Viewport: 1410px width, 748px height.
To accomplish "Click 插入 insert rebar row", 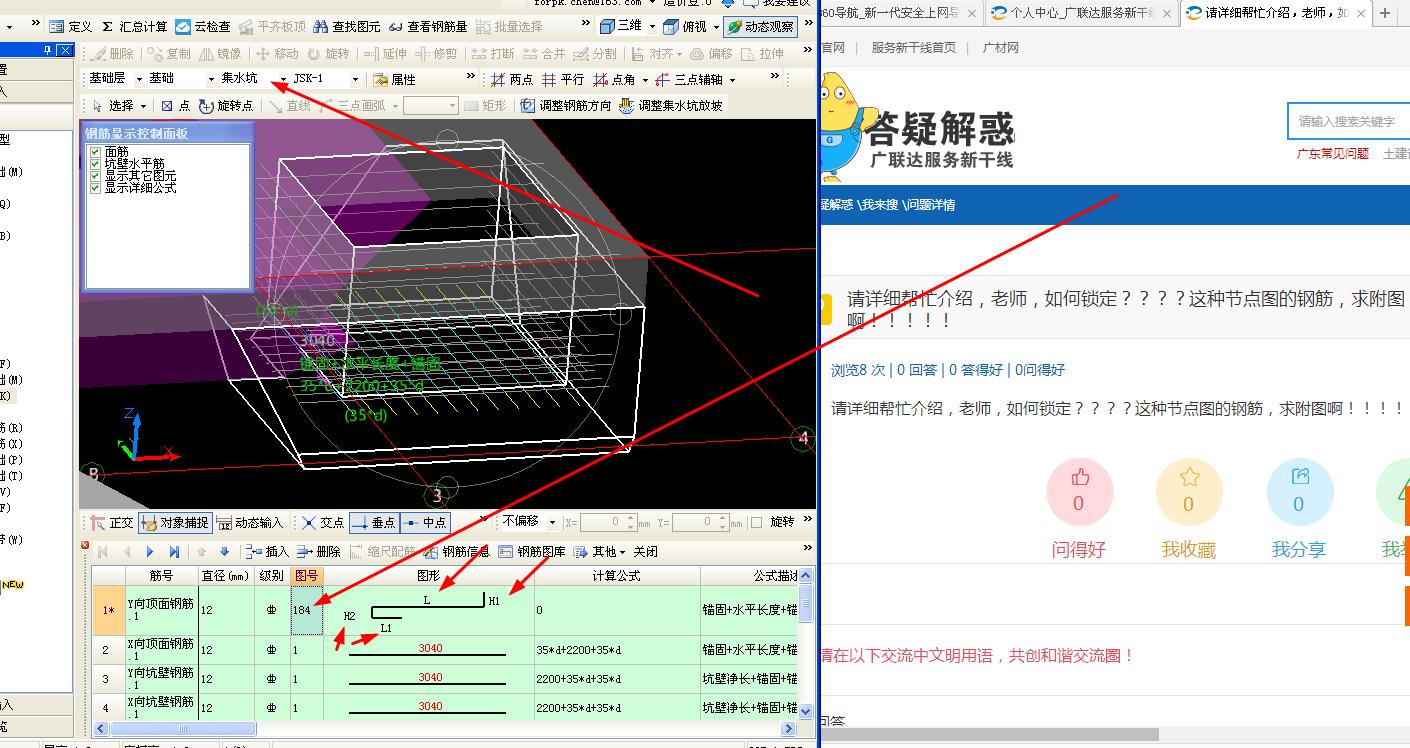I will [x=266, y=551].
